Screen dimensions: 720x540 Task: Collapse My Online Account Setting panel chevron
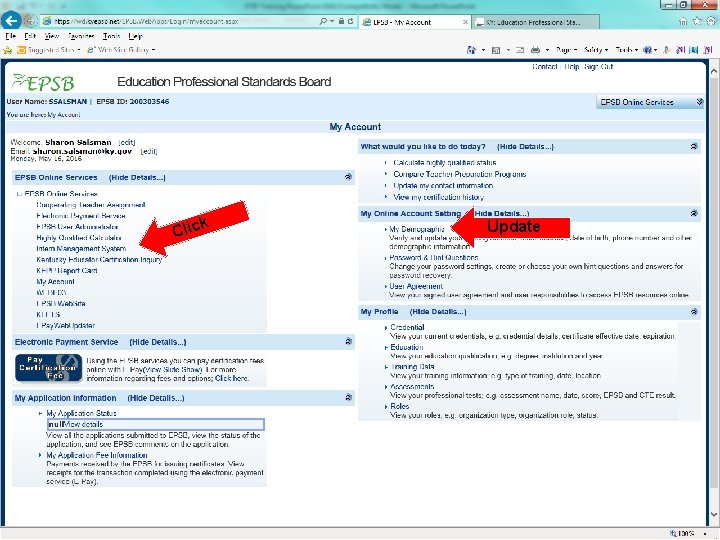[x=694, y=213]
